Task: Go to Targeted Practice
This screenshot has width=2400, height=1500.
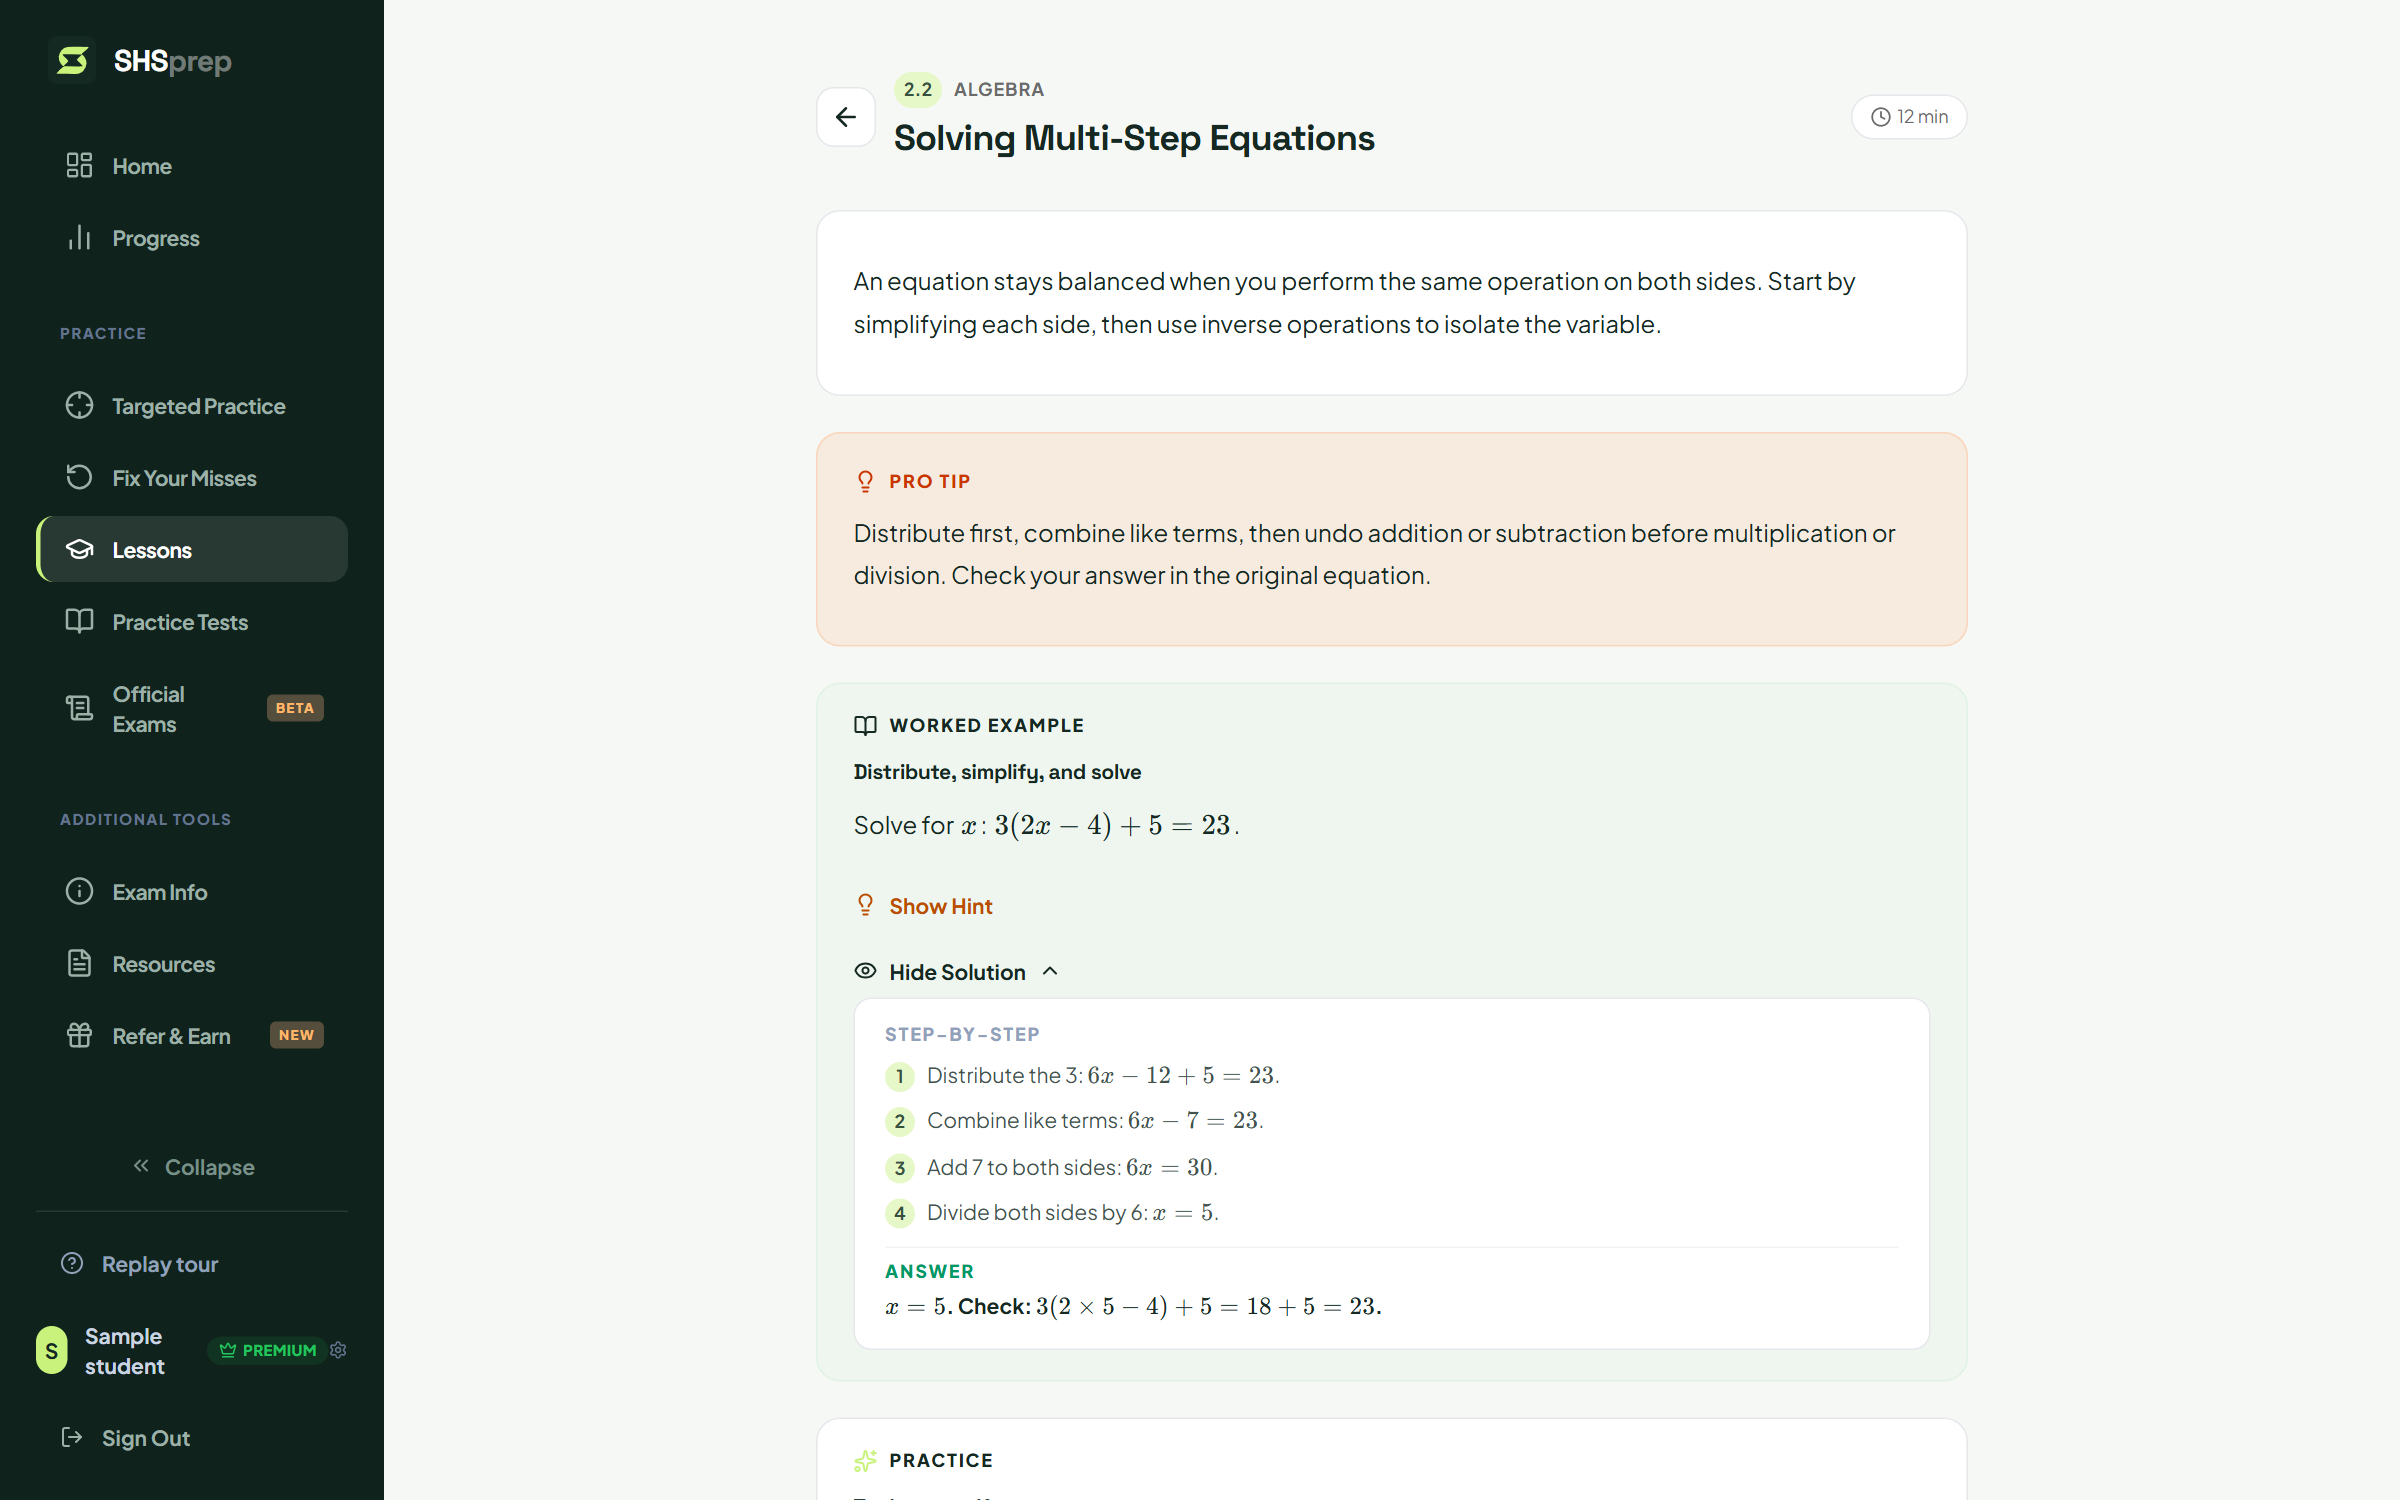Action: click(192, 406)
